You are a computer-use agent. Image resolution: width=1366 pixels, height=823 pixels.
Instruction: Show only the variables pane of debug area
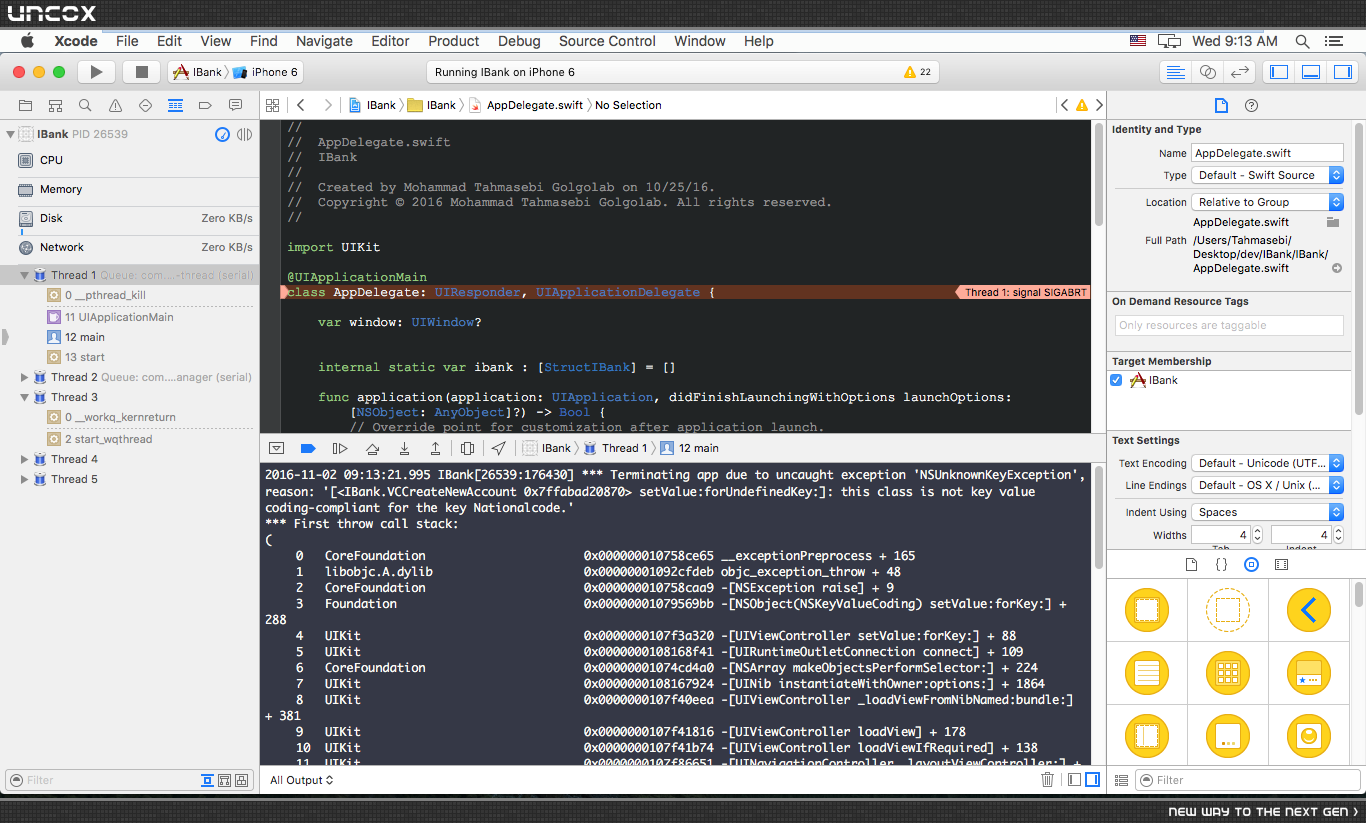coord(1074,780)
